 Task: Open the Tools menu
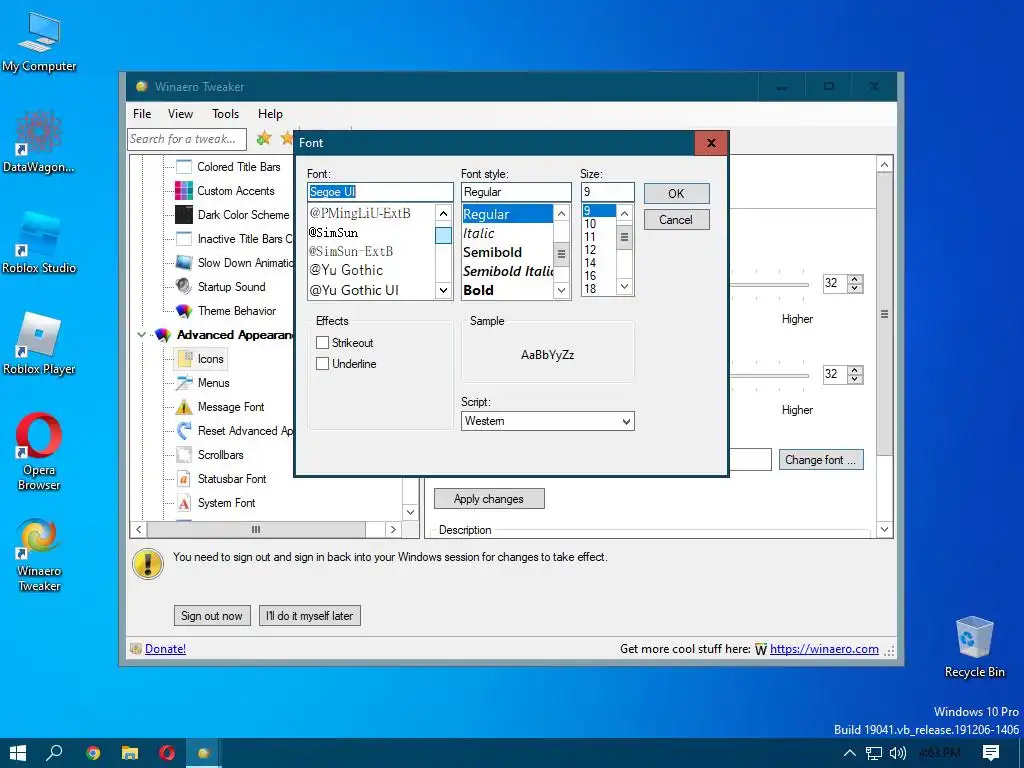point(225,114)
